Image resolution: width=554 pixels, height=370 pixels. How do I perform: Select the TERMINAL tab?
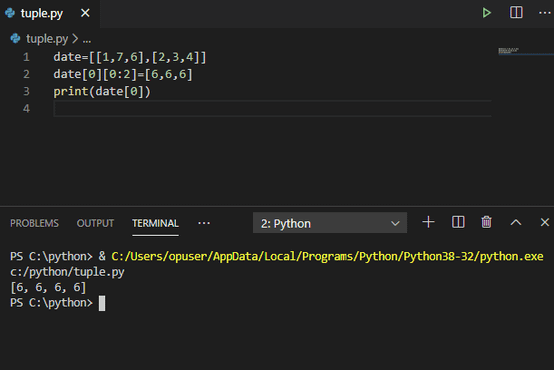tap(155, 223)
